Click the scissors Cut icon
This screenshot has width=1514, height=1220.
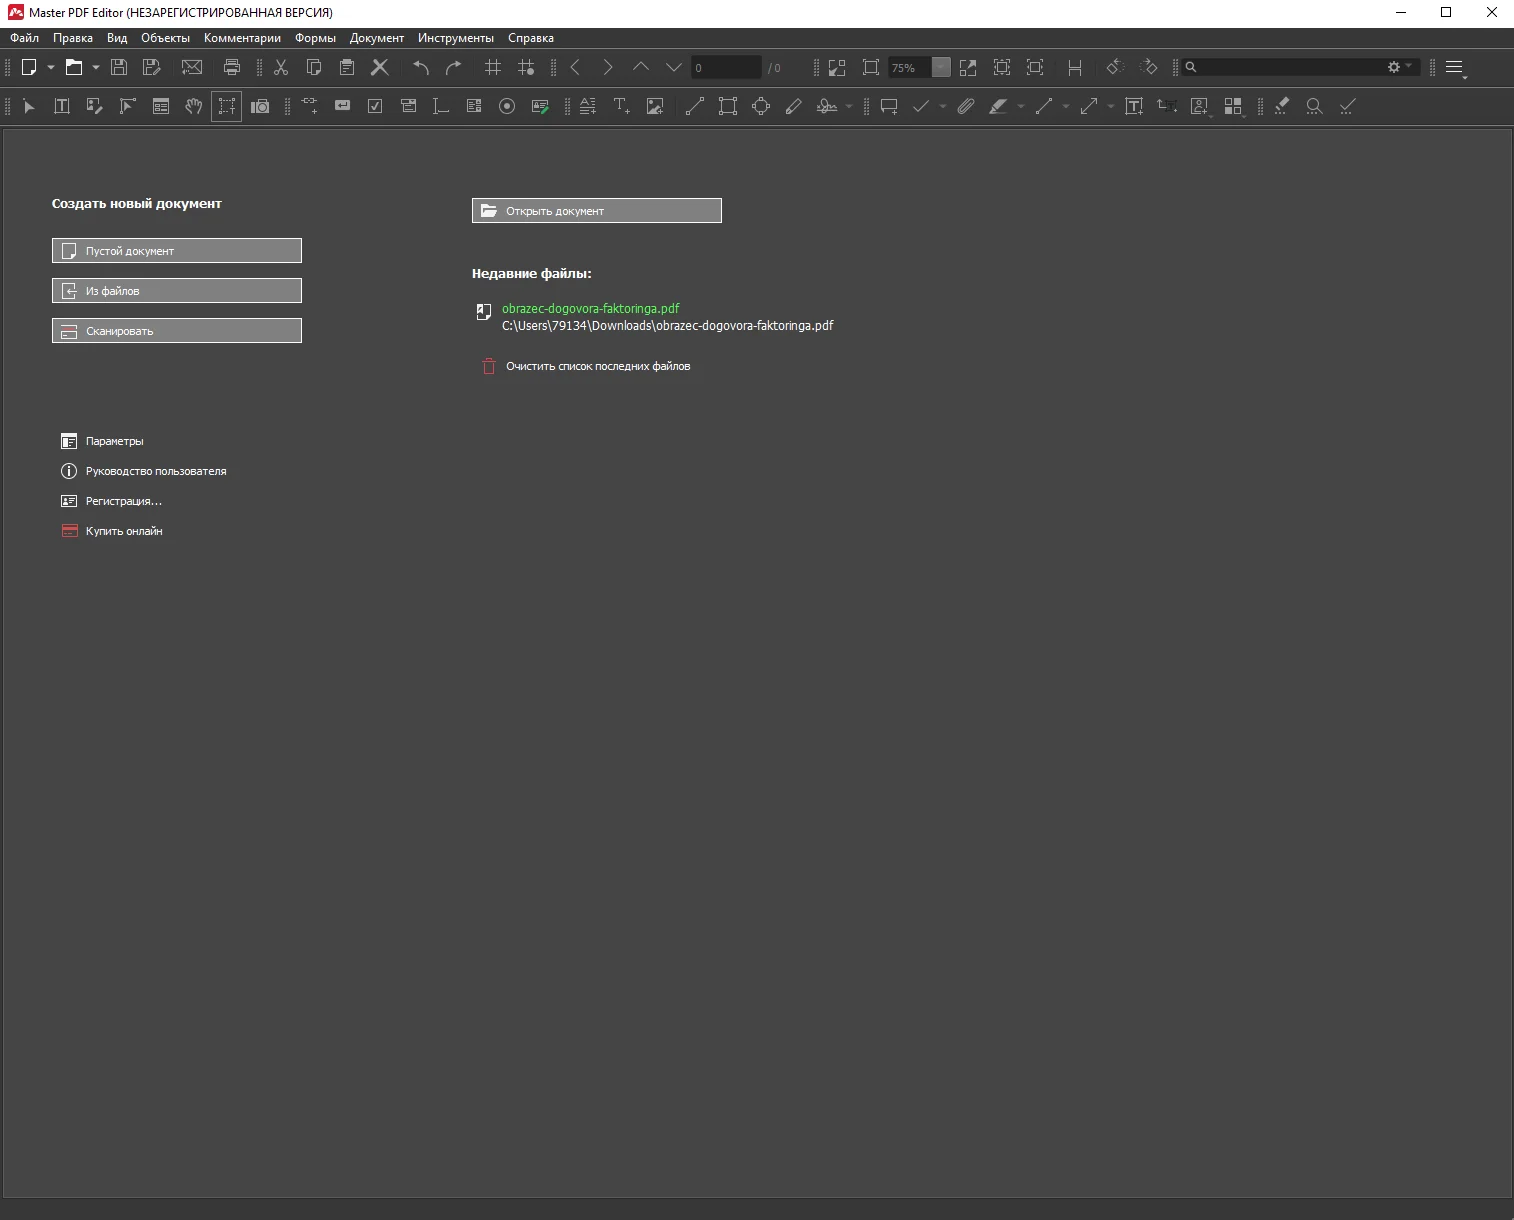tap(281, 67)
